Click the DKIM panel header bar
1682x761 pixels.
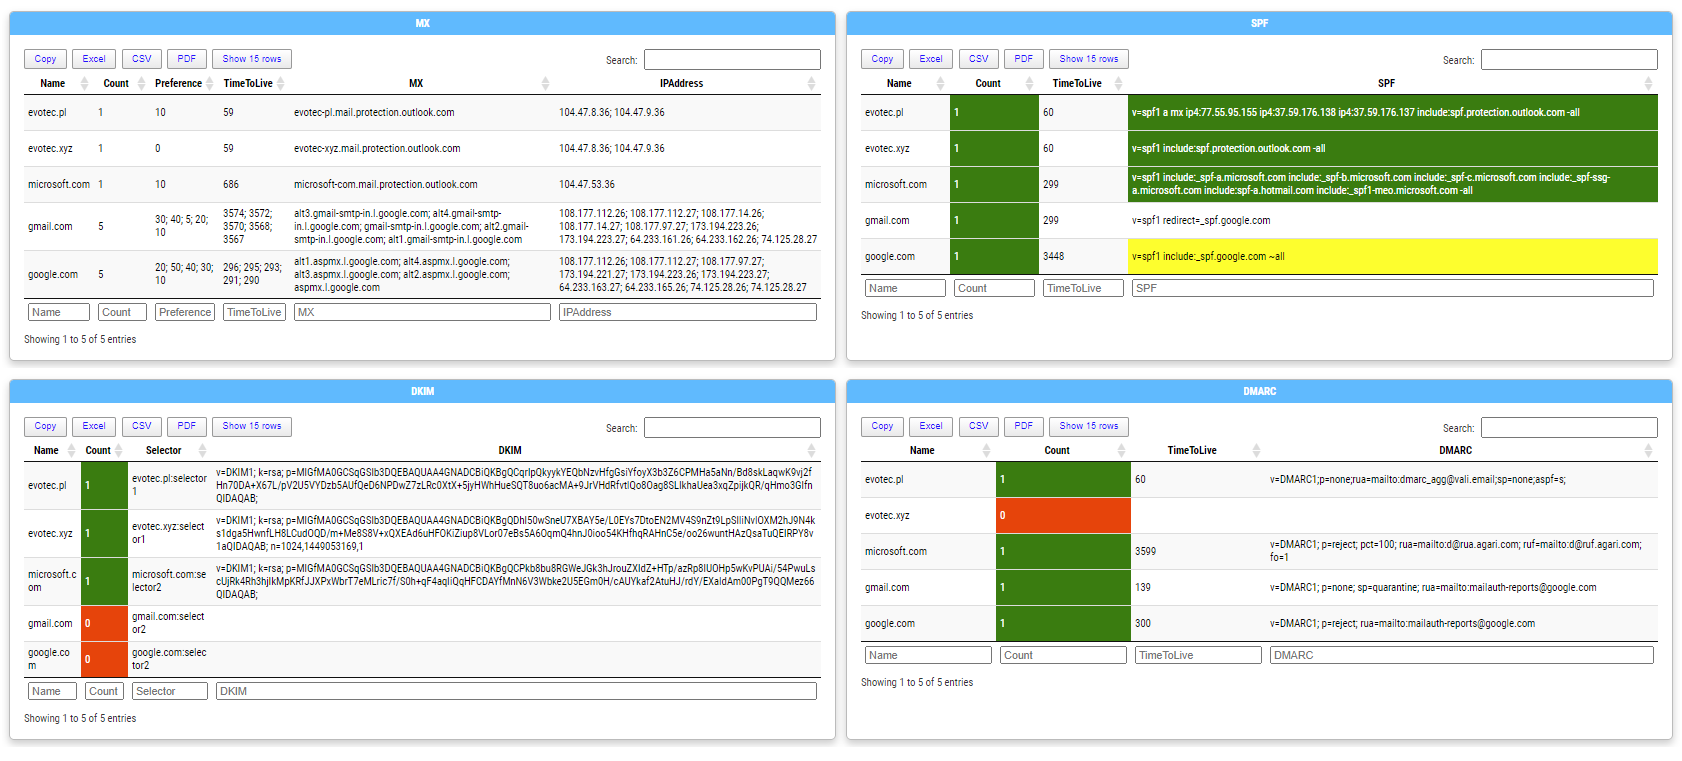pos(422,391)
